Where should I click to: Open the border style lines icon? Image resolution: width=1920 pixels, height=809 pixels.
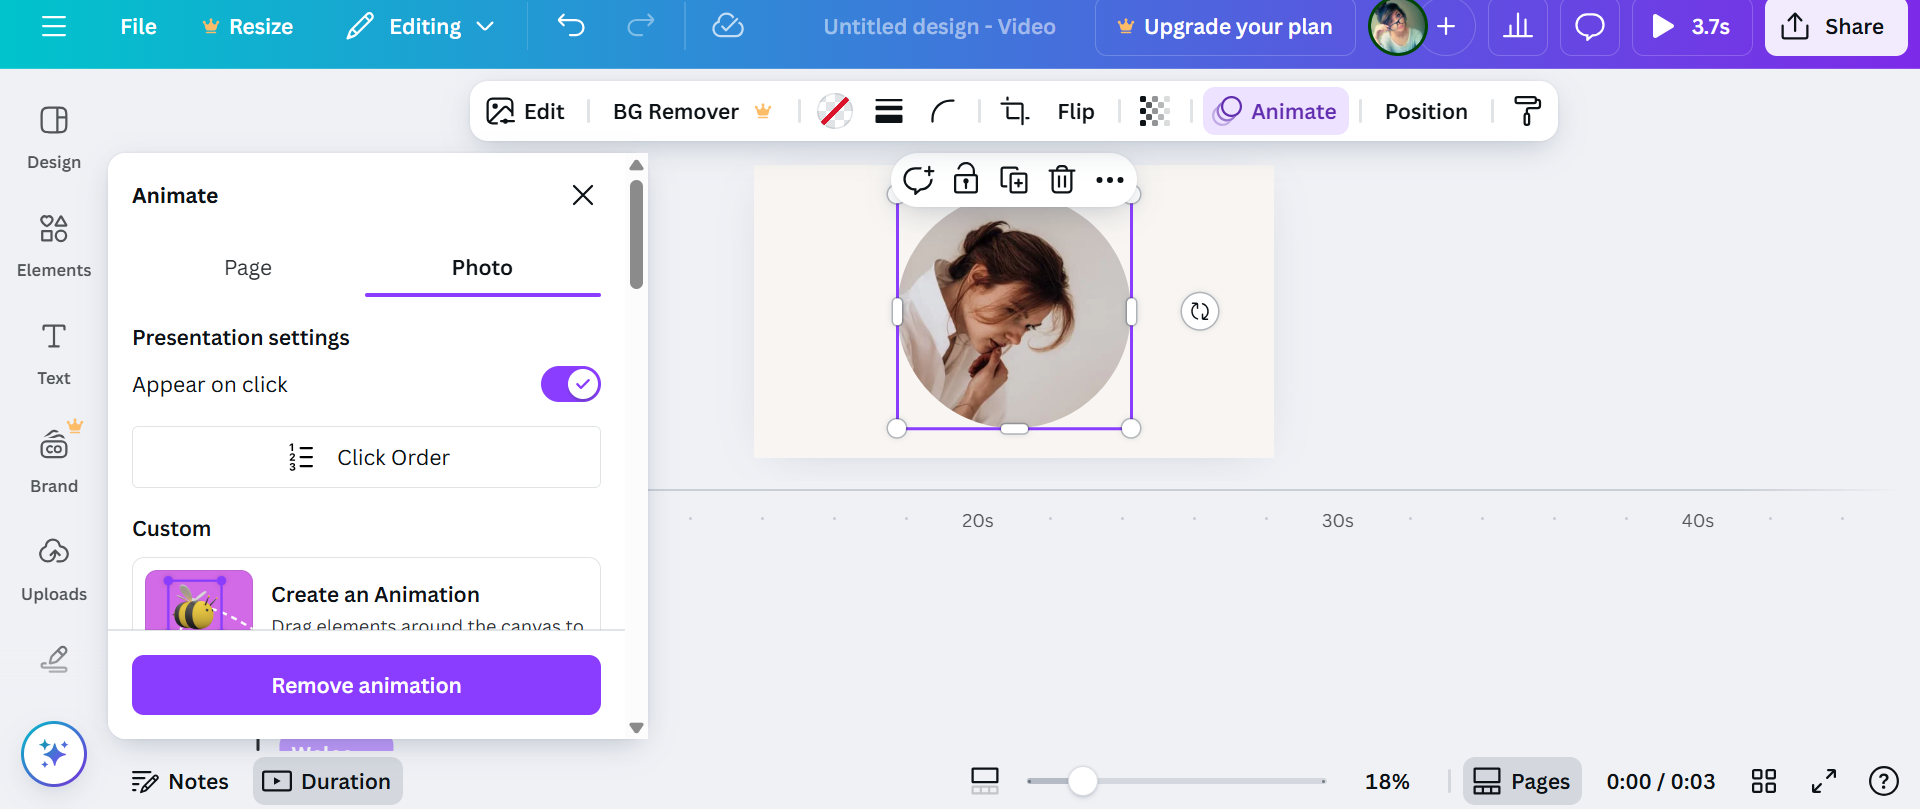point(889,111)
